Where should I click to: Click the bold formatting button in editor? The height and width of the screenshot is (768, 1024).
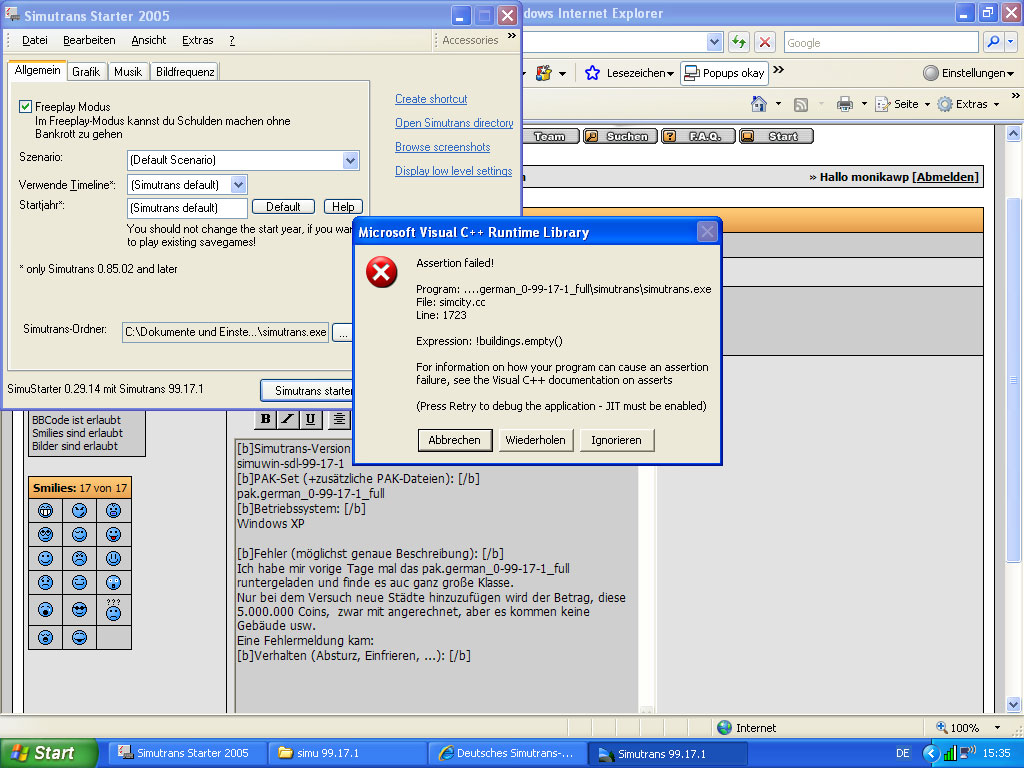pos(267,419)
